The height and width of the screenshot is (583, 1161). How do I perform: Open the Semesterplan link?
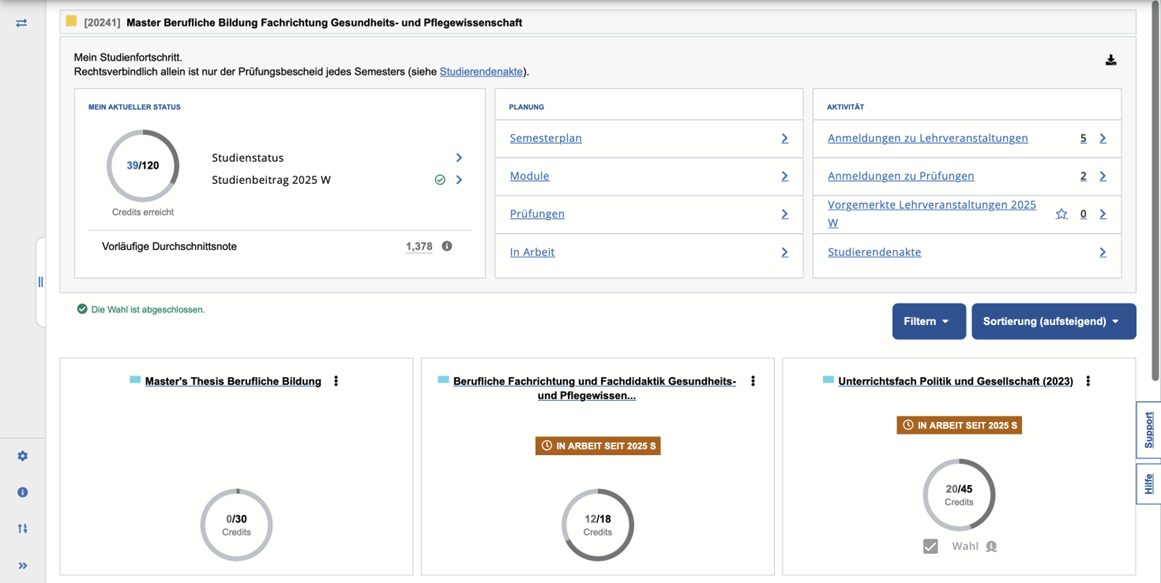[x=545, y=138]
